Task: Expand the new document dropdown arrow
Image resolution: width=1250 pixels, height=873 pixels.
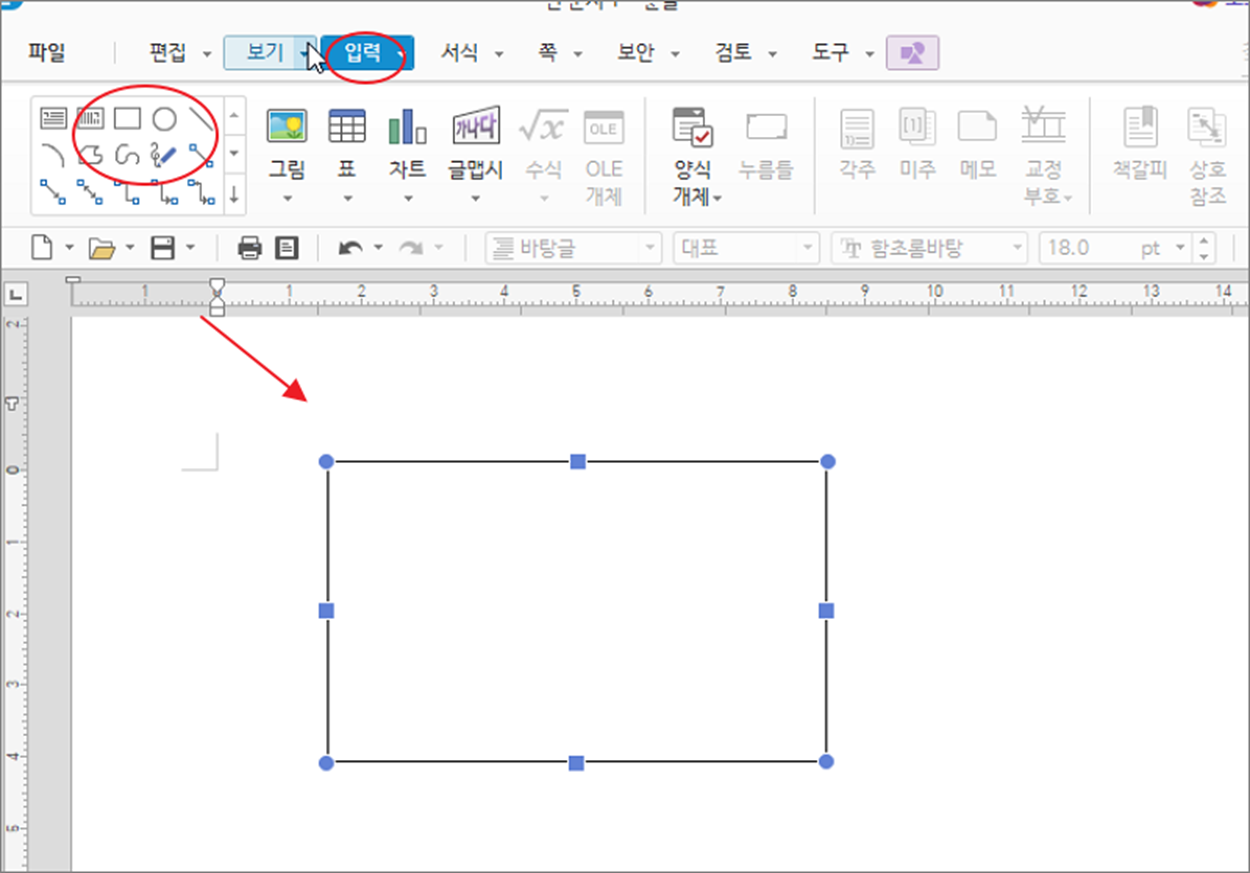Action: coord(70,248)
